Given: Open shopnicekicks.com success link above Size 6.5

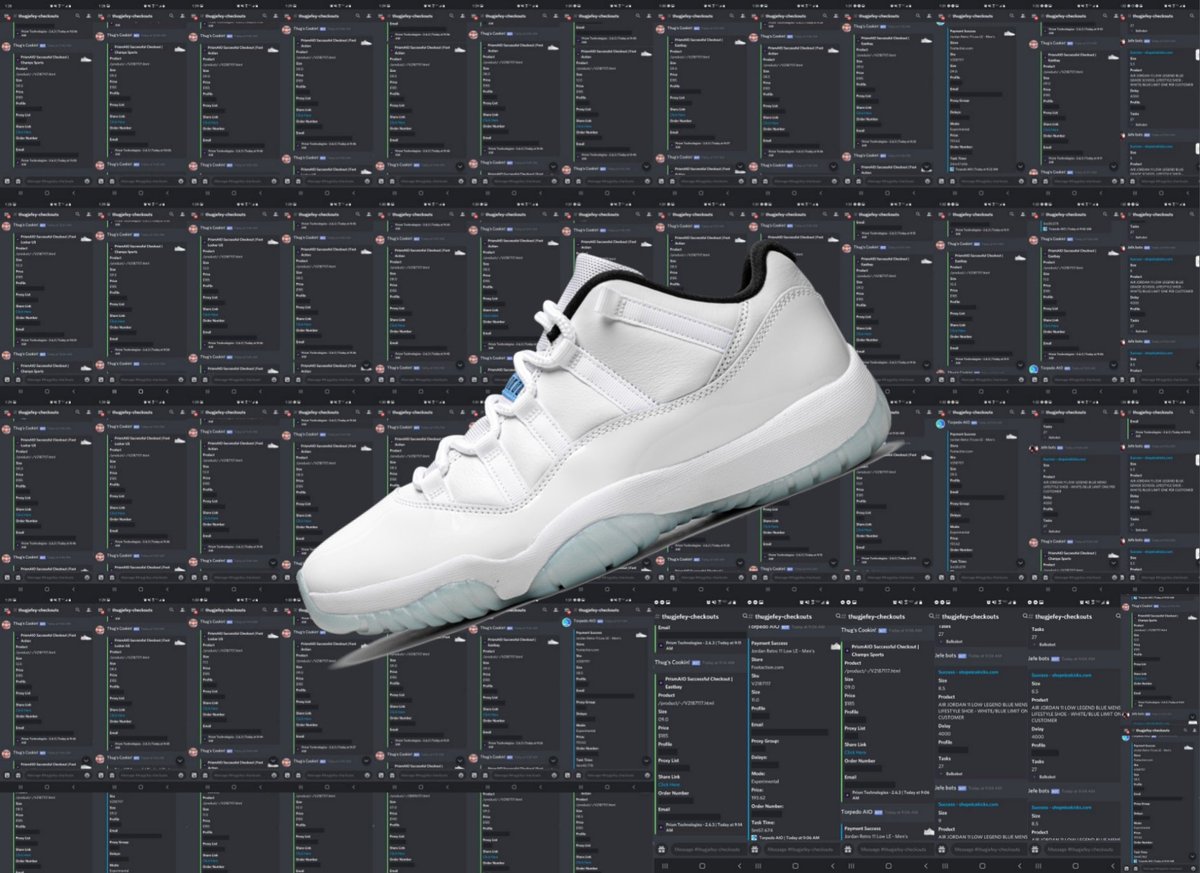Looking at the screenshot, I should click(1061, 675).
